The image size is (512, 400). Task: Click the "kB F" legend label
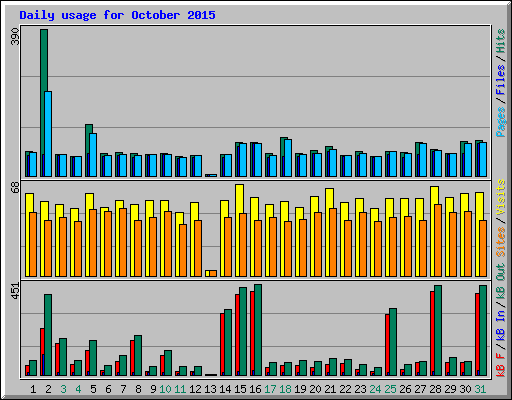(500, 365)
